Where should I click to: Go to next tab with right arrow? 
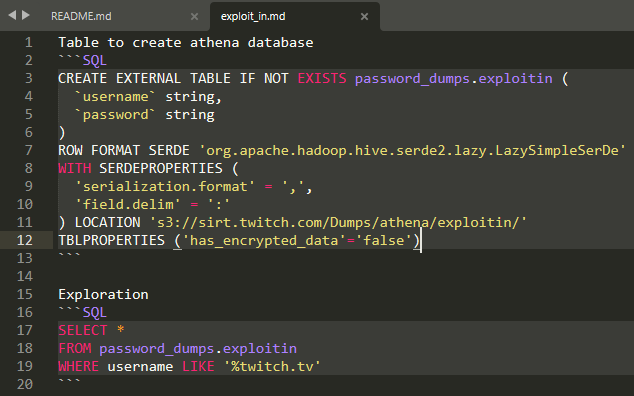click(26, 15)
